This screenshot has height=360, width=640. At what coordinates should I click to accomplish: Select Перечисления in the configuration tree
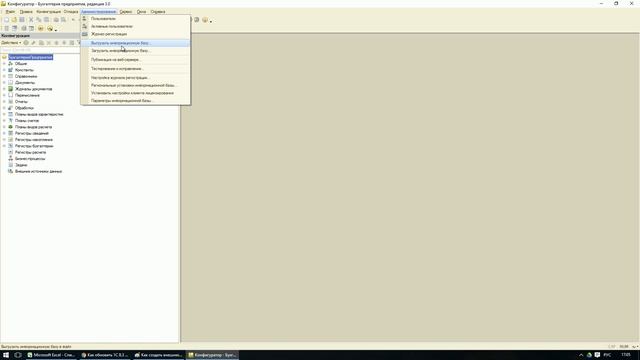click(27, 95)
